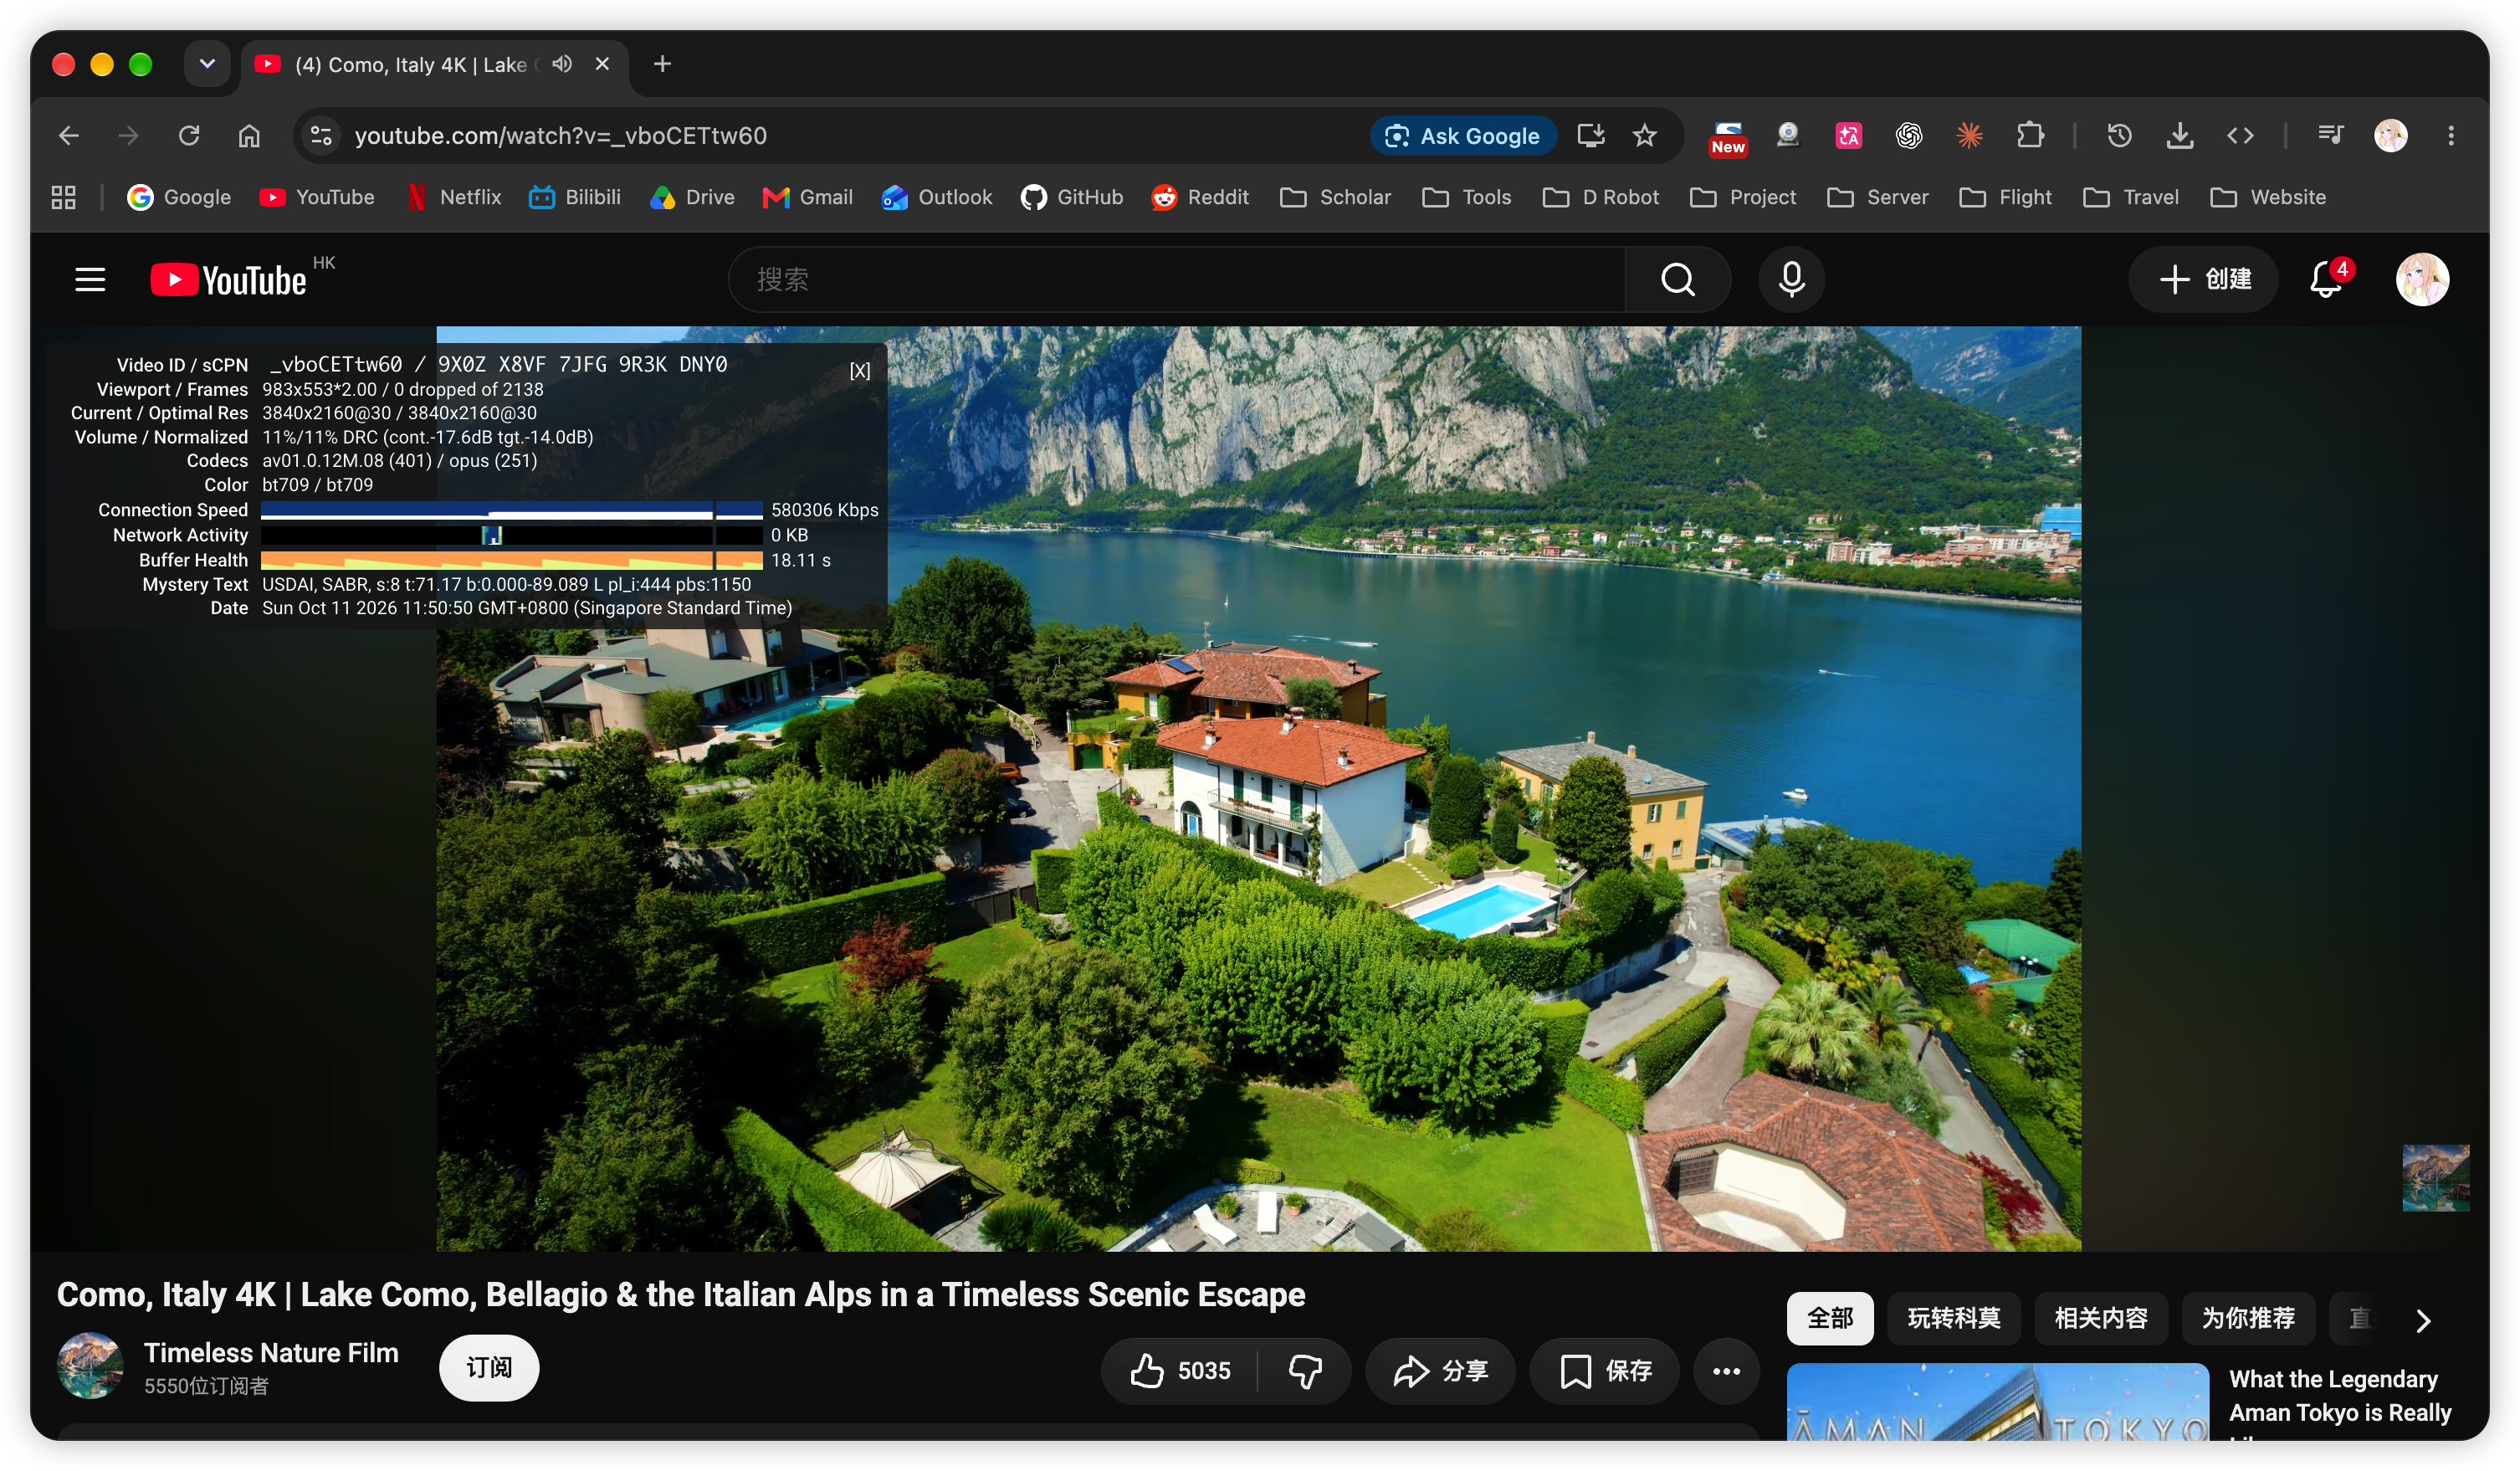Select the 为你推荐 filter chip

2247,1318
